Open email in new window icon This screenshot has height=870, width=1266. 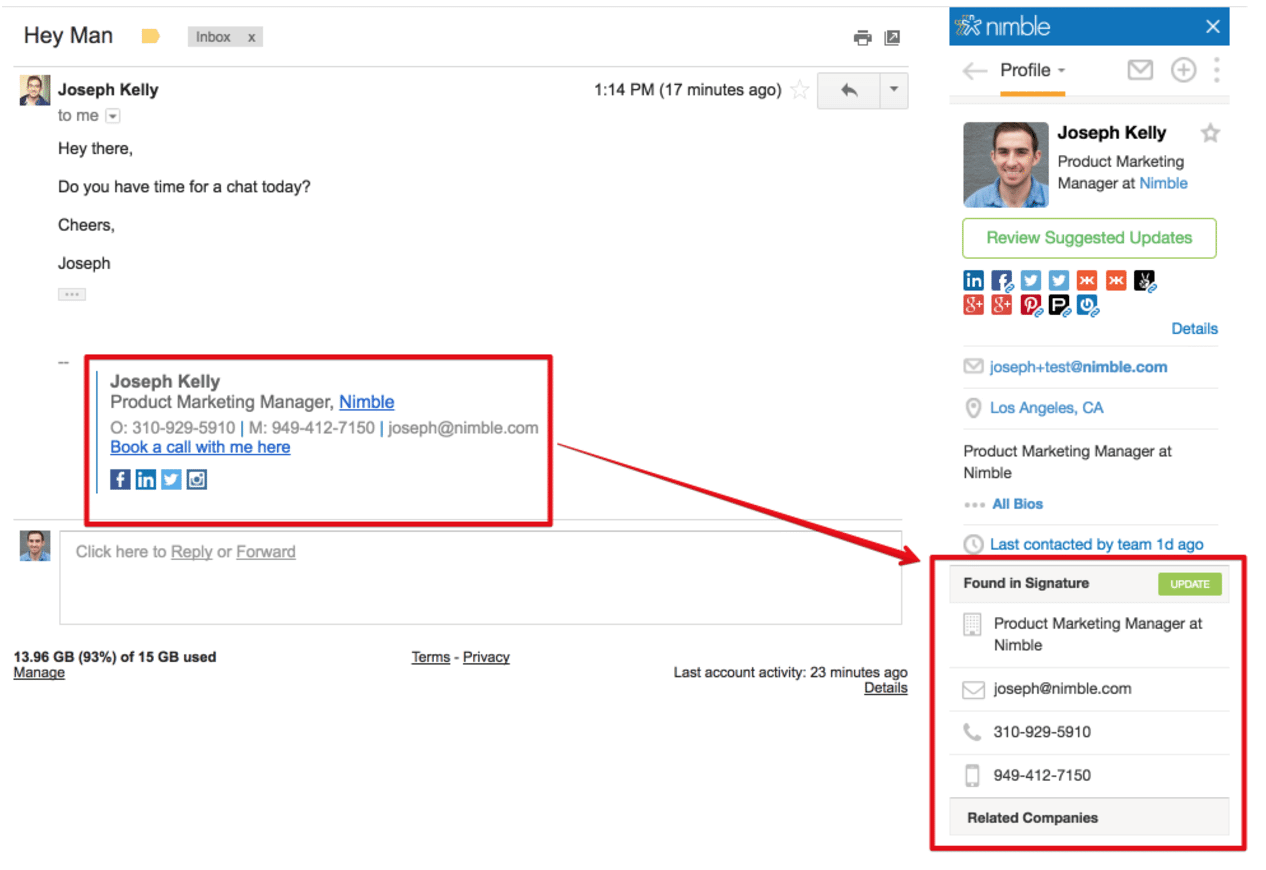(892, 38)
